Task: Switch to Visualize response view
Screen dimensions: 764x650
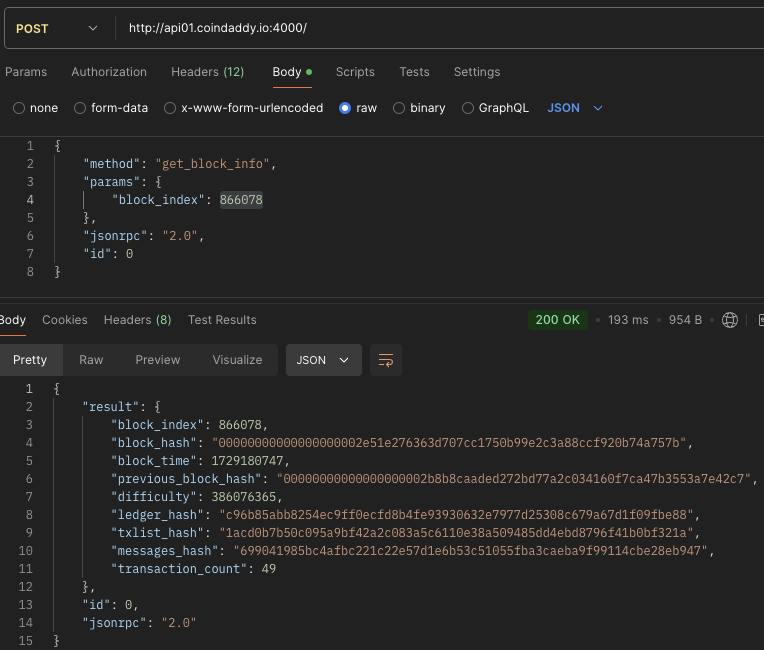Action: click(237, 360)
